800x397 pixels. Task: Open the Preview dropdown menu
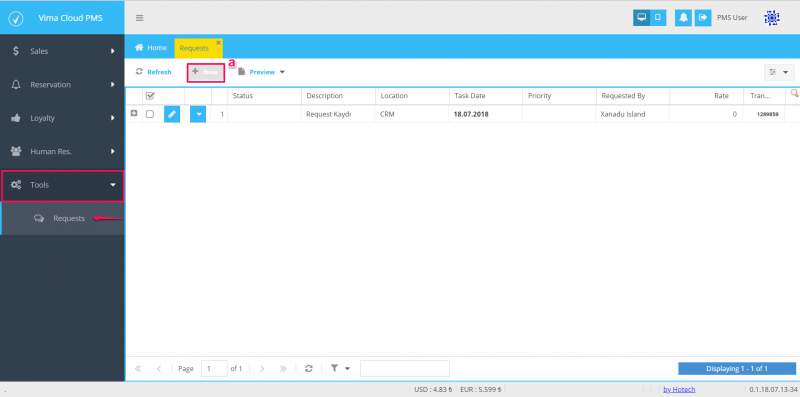click(x=261, y=72)
